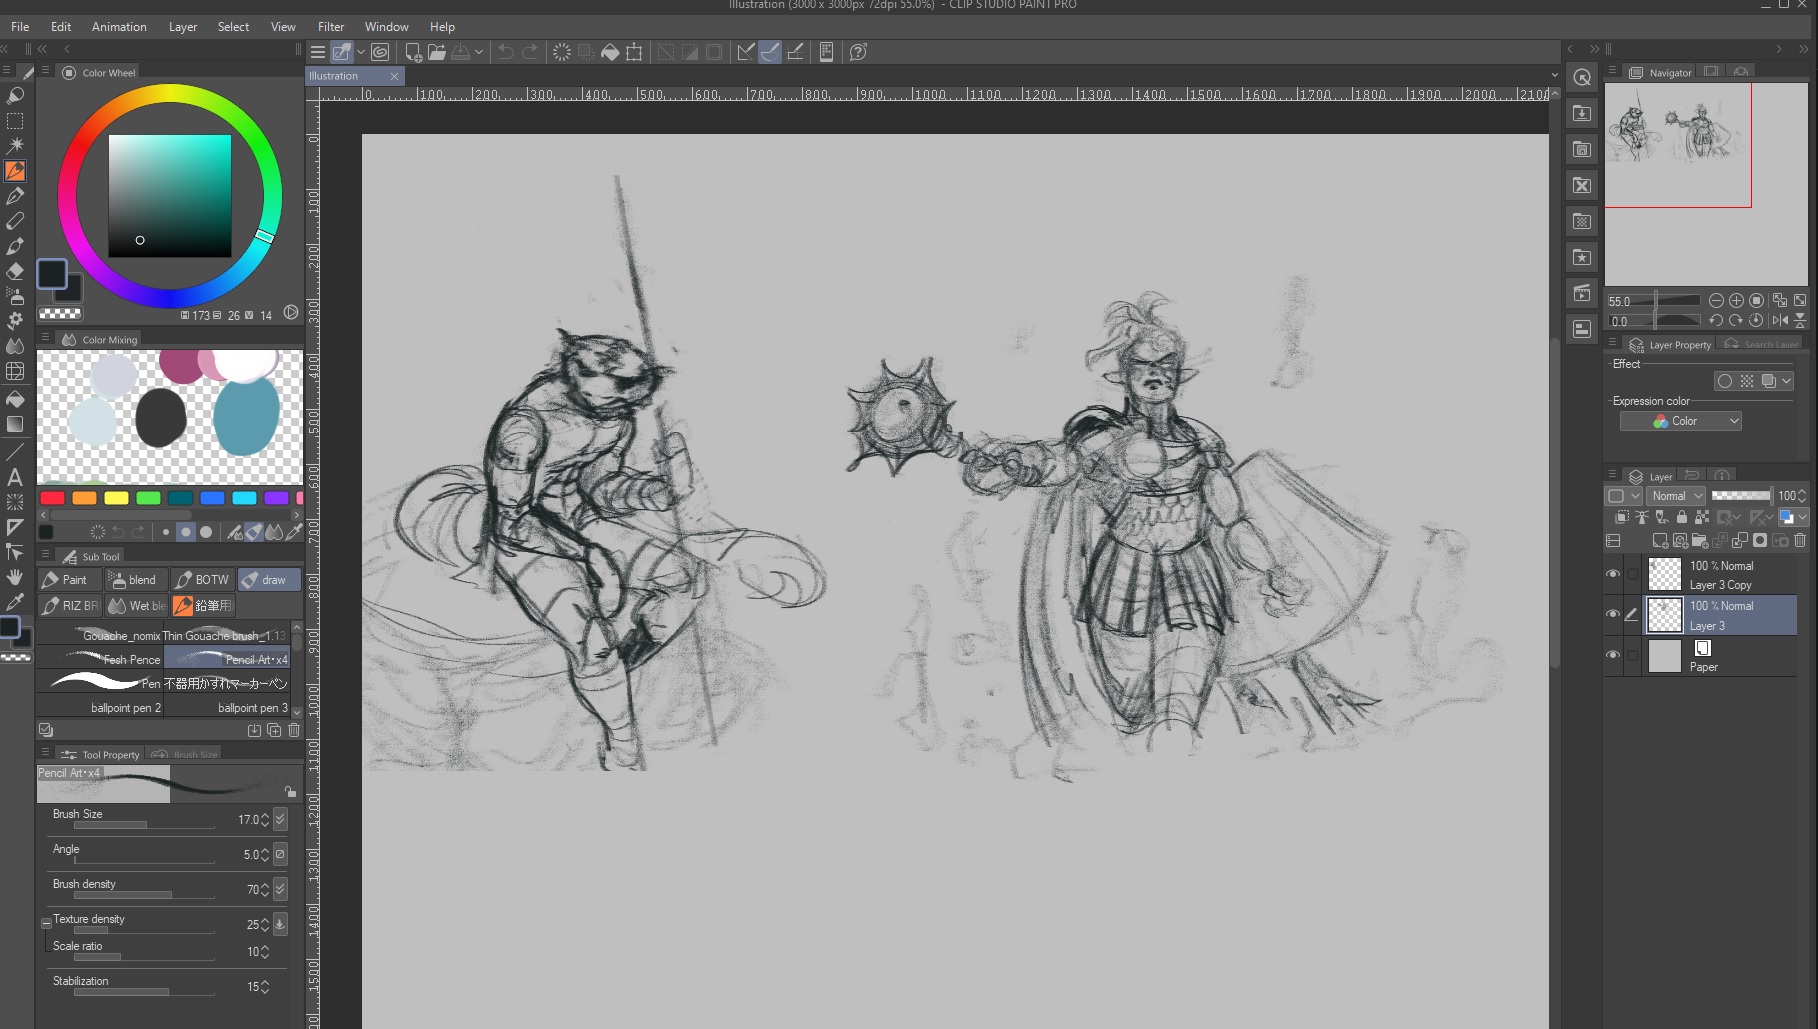Open the Window menu
The height and width of the screenshot is (1029, 1818).
(386, 27)
